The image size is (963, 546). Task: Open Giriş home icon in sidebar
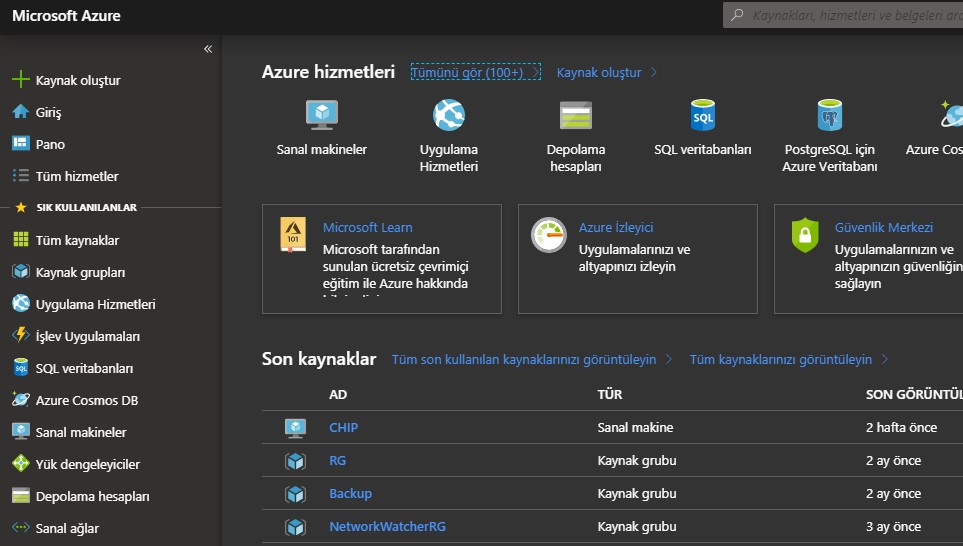(20, 111)
